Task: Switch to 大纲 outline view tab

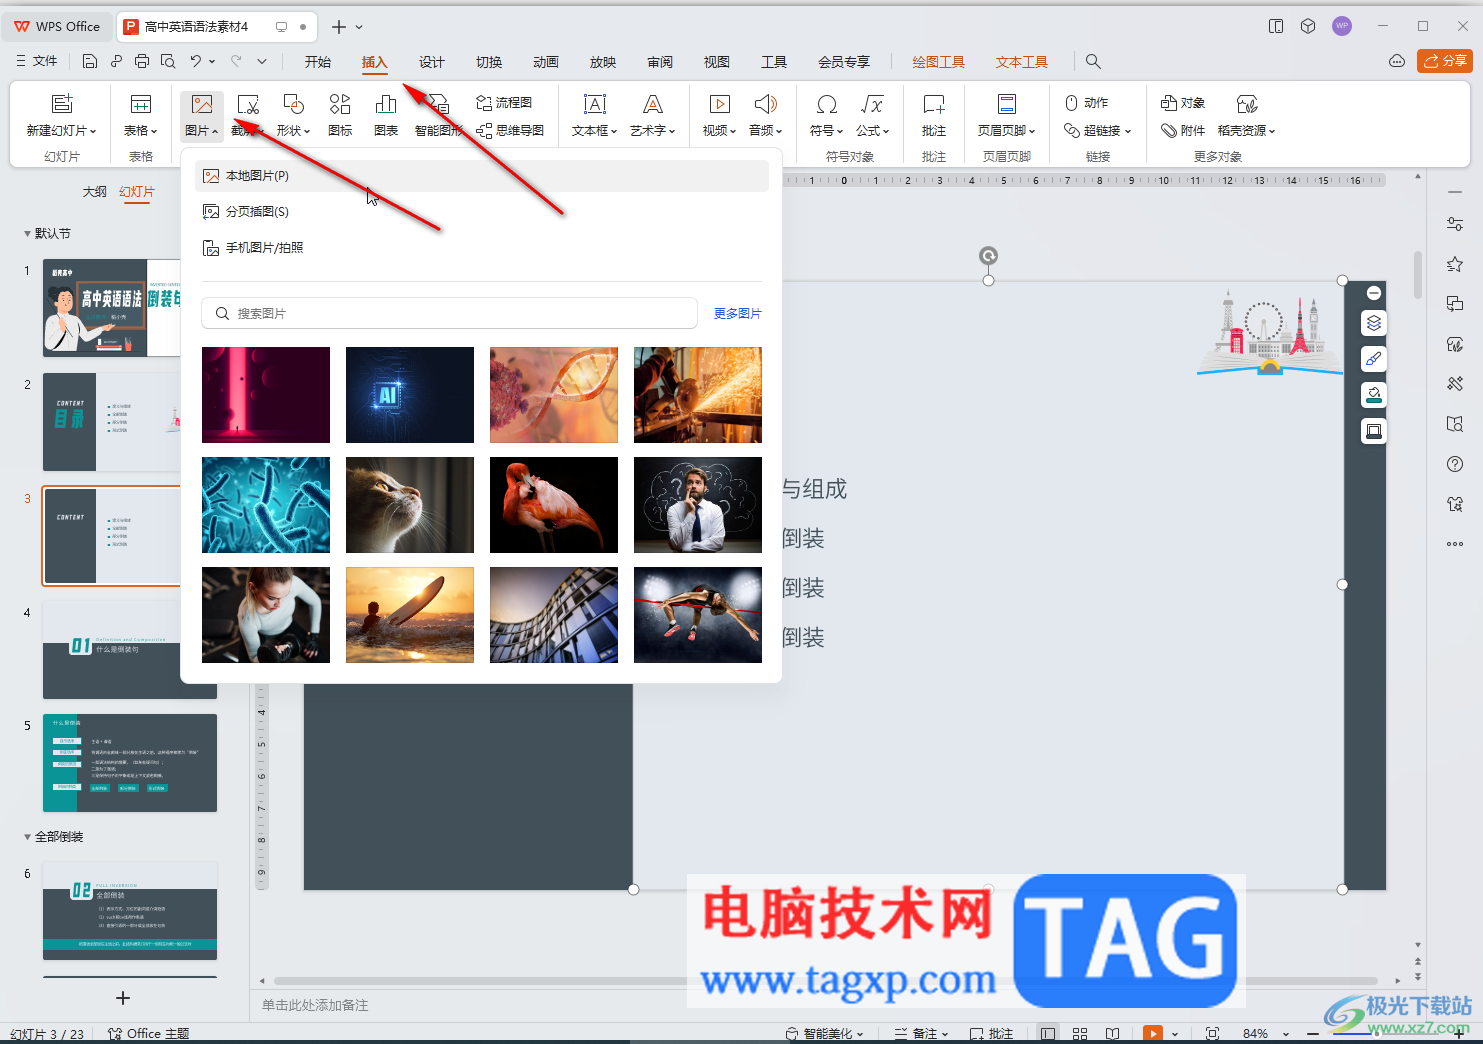Action: 95,191
